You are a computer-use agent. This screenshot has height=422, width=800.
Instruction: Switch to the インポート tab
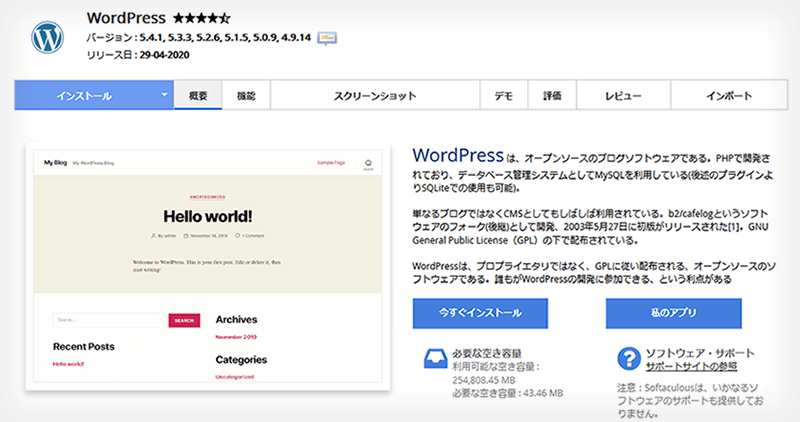click(x=729, y=95)
